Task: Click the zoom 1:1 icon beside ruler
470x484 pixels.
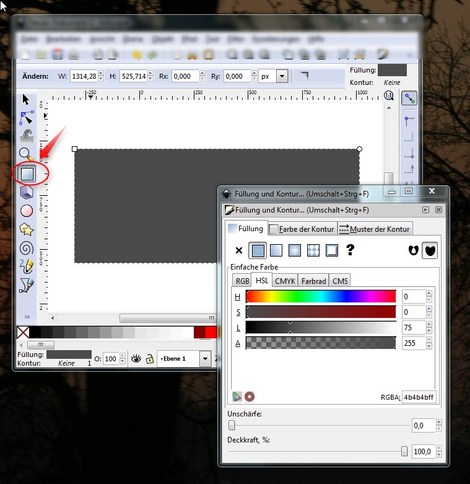Action: point(388,96)
